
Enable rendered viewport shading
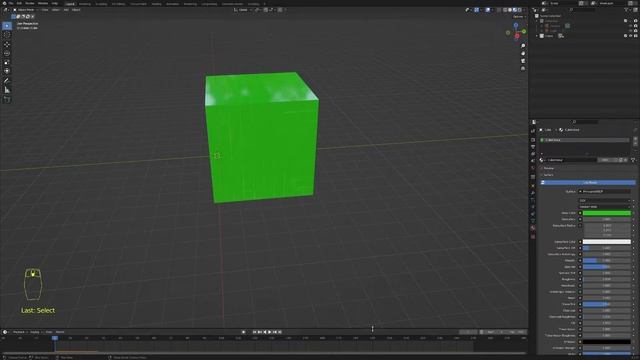(x=519, y=10)
